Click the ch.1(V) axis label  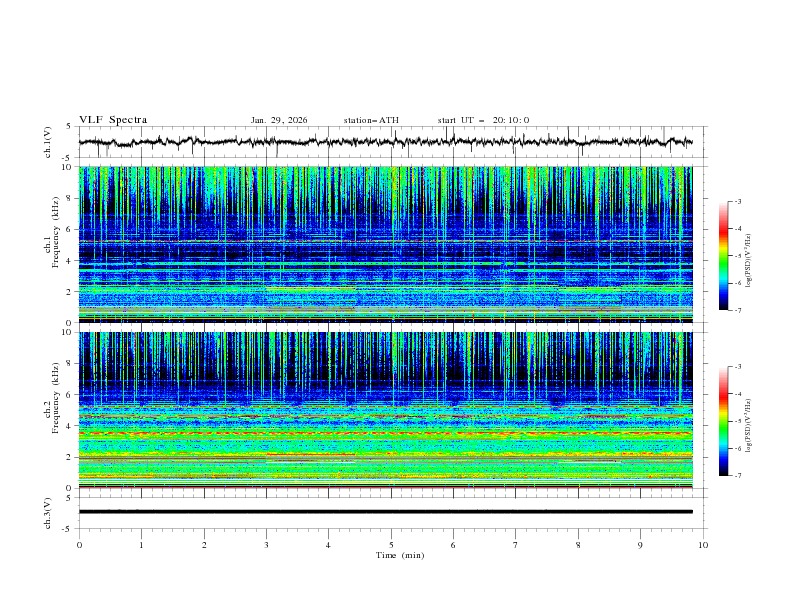[47, 142]
